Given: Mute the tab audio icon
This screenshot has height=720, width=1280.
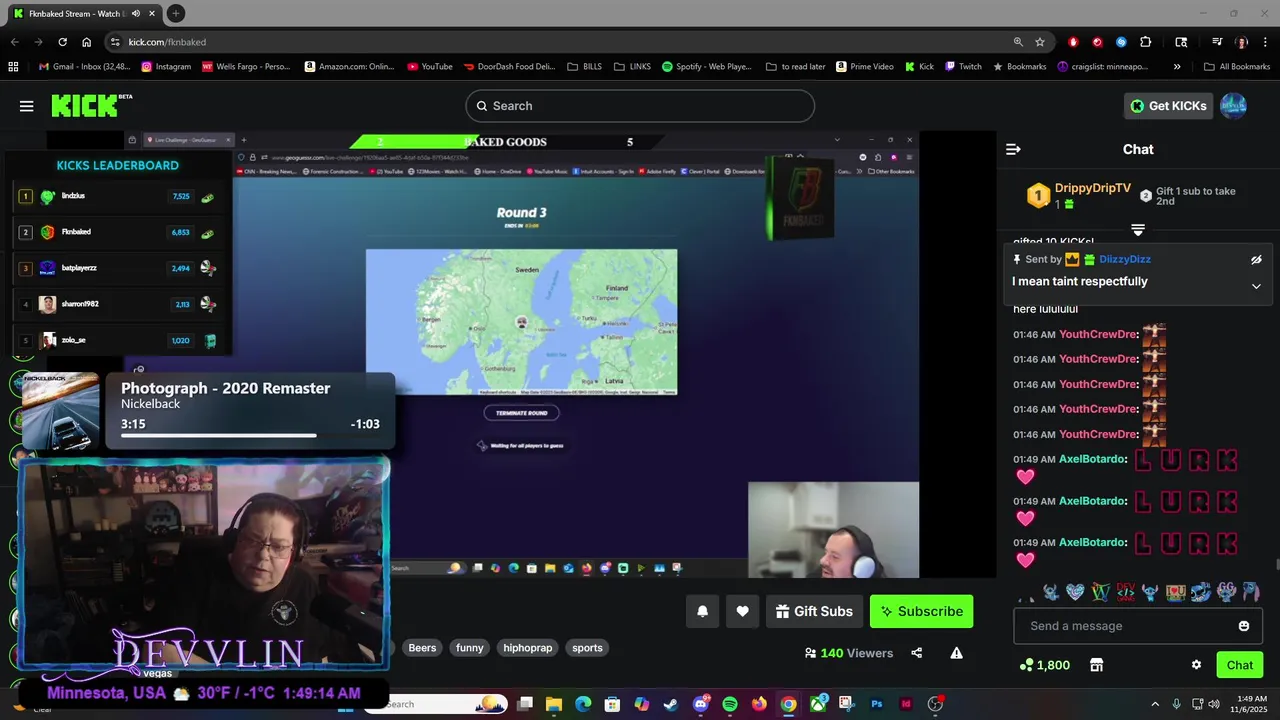Looking at the screenshot, I should 135,13.
